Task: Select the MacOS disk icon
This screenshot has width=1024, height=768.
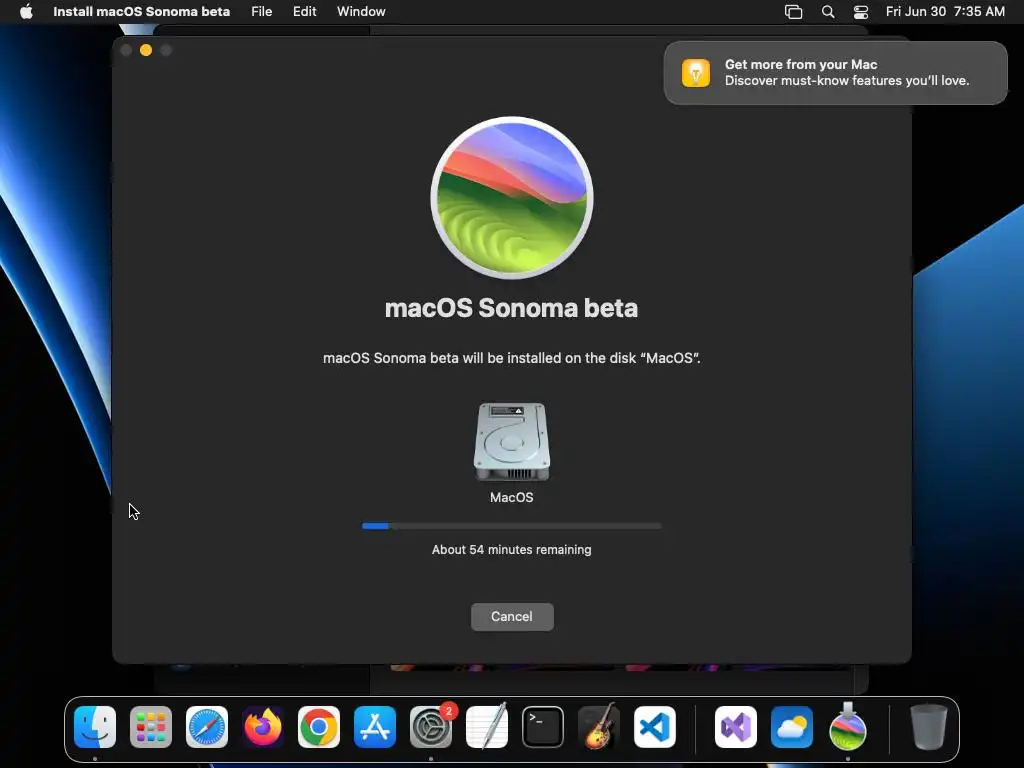Action: click(x=512, y=442)
